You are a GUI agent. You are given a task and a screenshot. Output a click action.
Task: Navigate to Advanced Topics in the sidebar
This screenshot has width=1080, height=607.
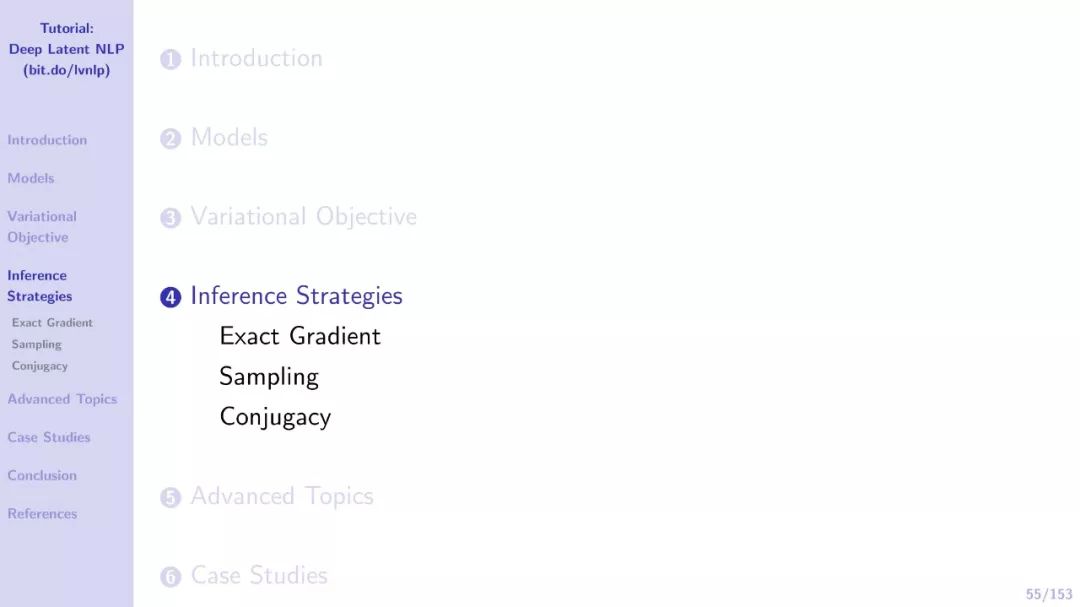[x=62, y=399]
